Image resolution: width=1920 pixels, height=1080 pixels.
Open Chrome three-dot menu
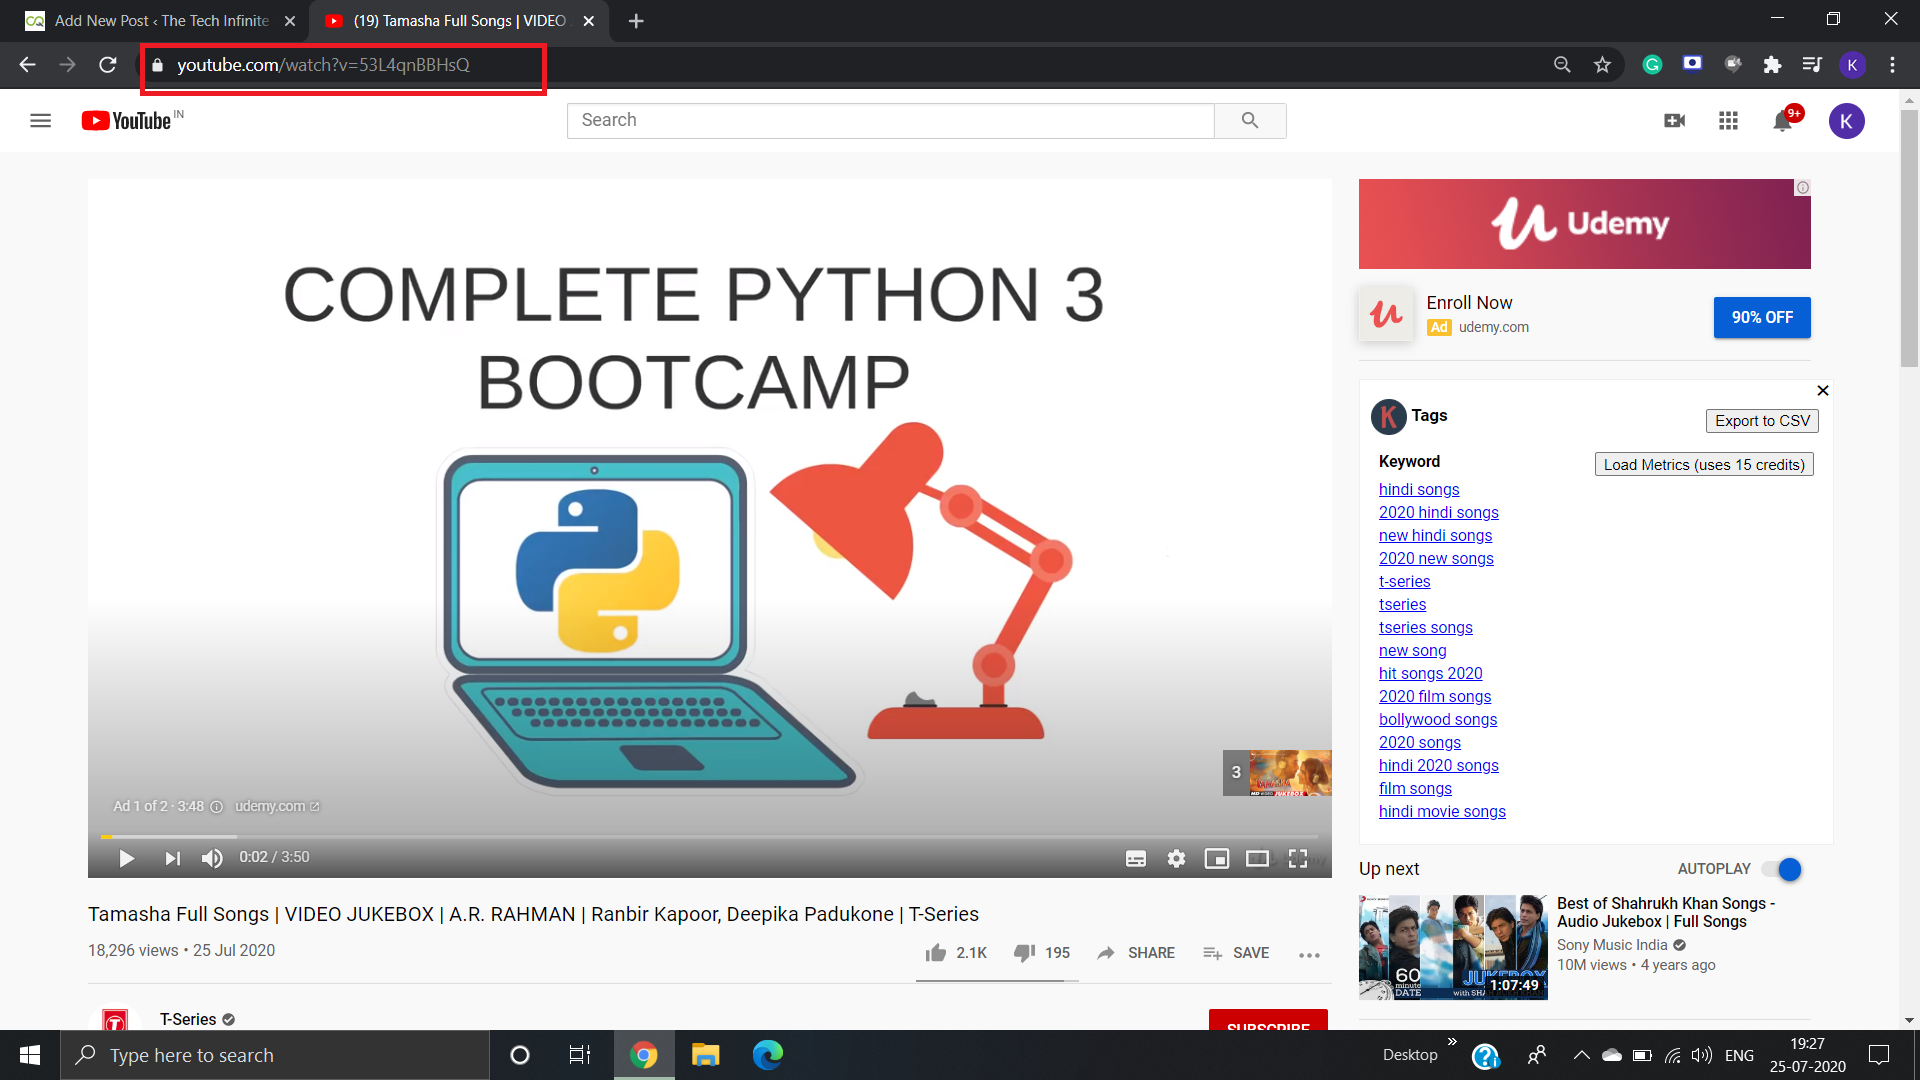tap(1892, 65)
